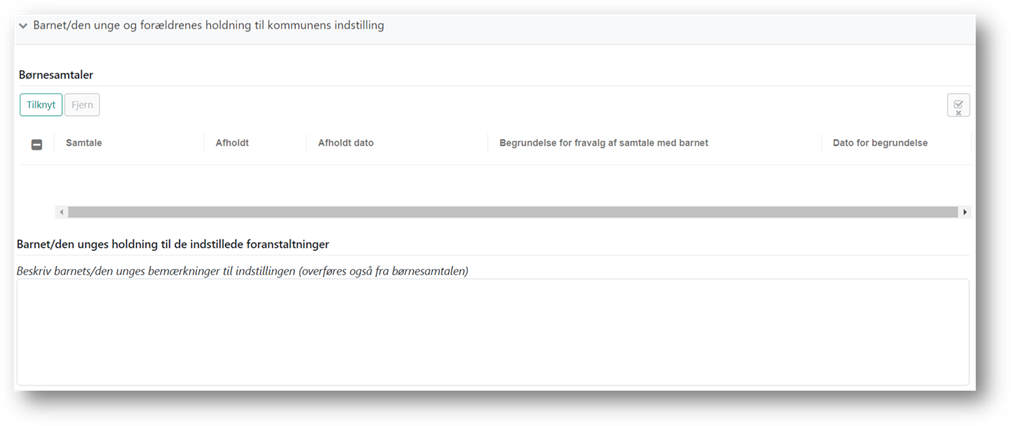Image resolution: width=1011 pixels, height=426 pixels.
Task: Click the Begrundelse for fravalg column header
Action: point(603,143)
